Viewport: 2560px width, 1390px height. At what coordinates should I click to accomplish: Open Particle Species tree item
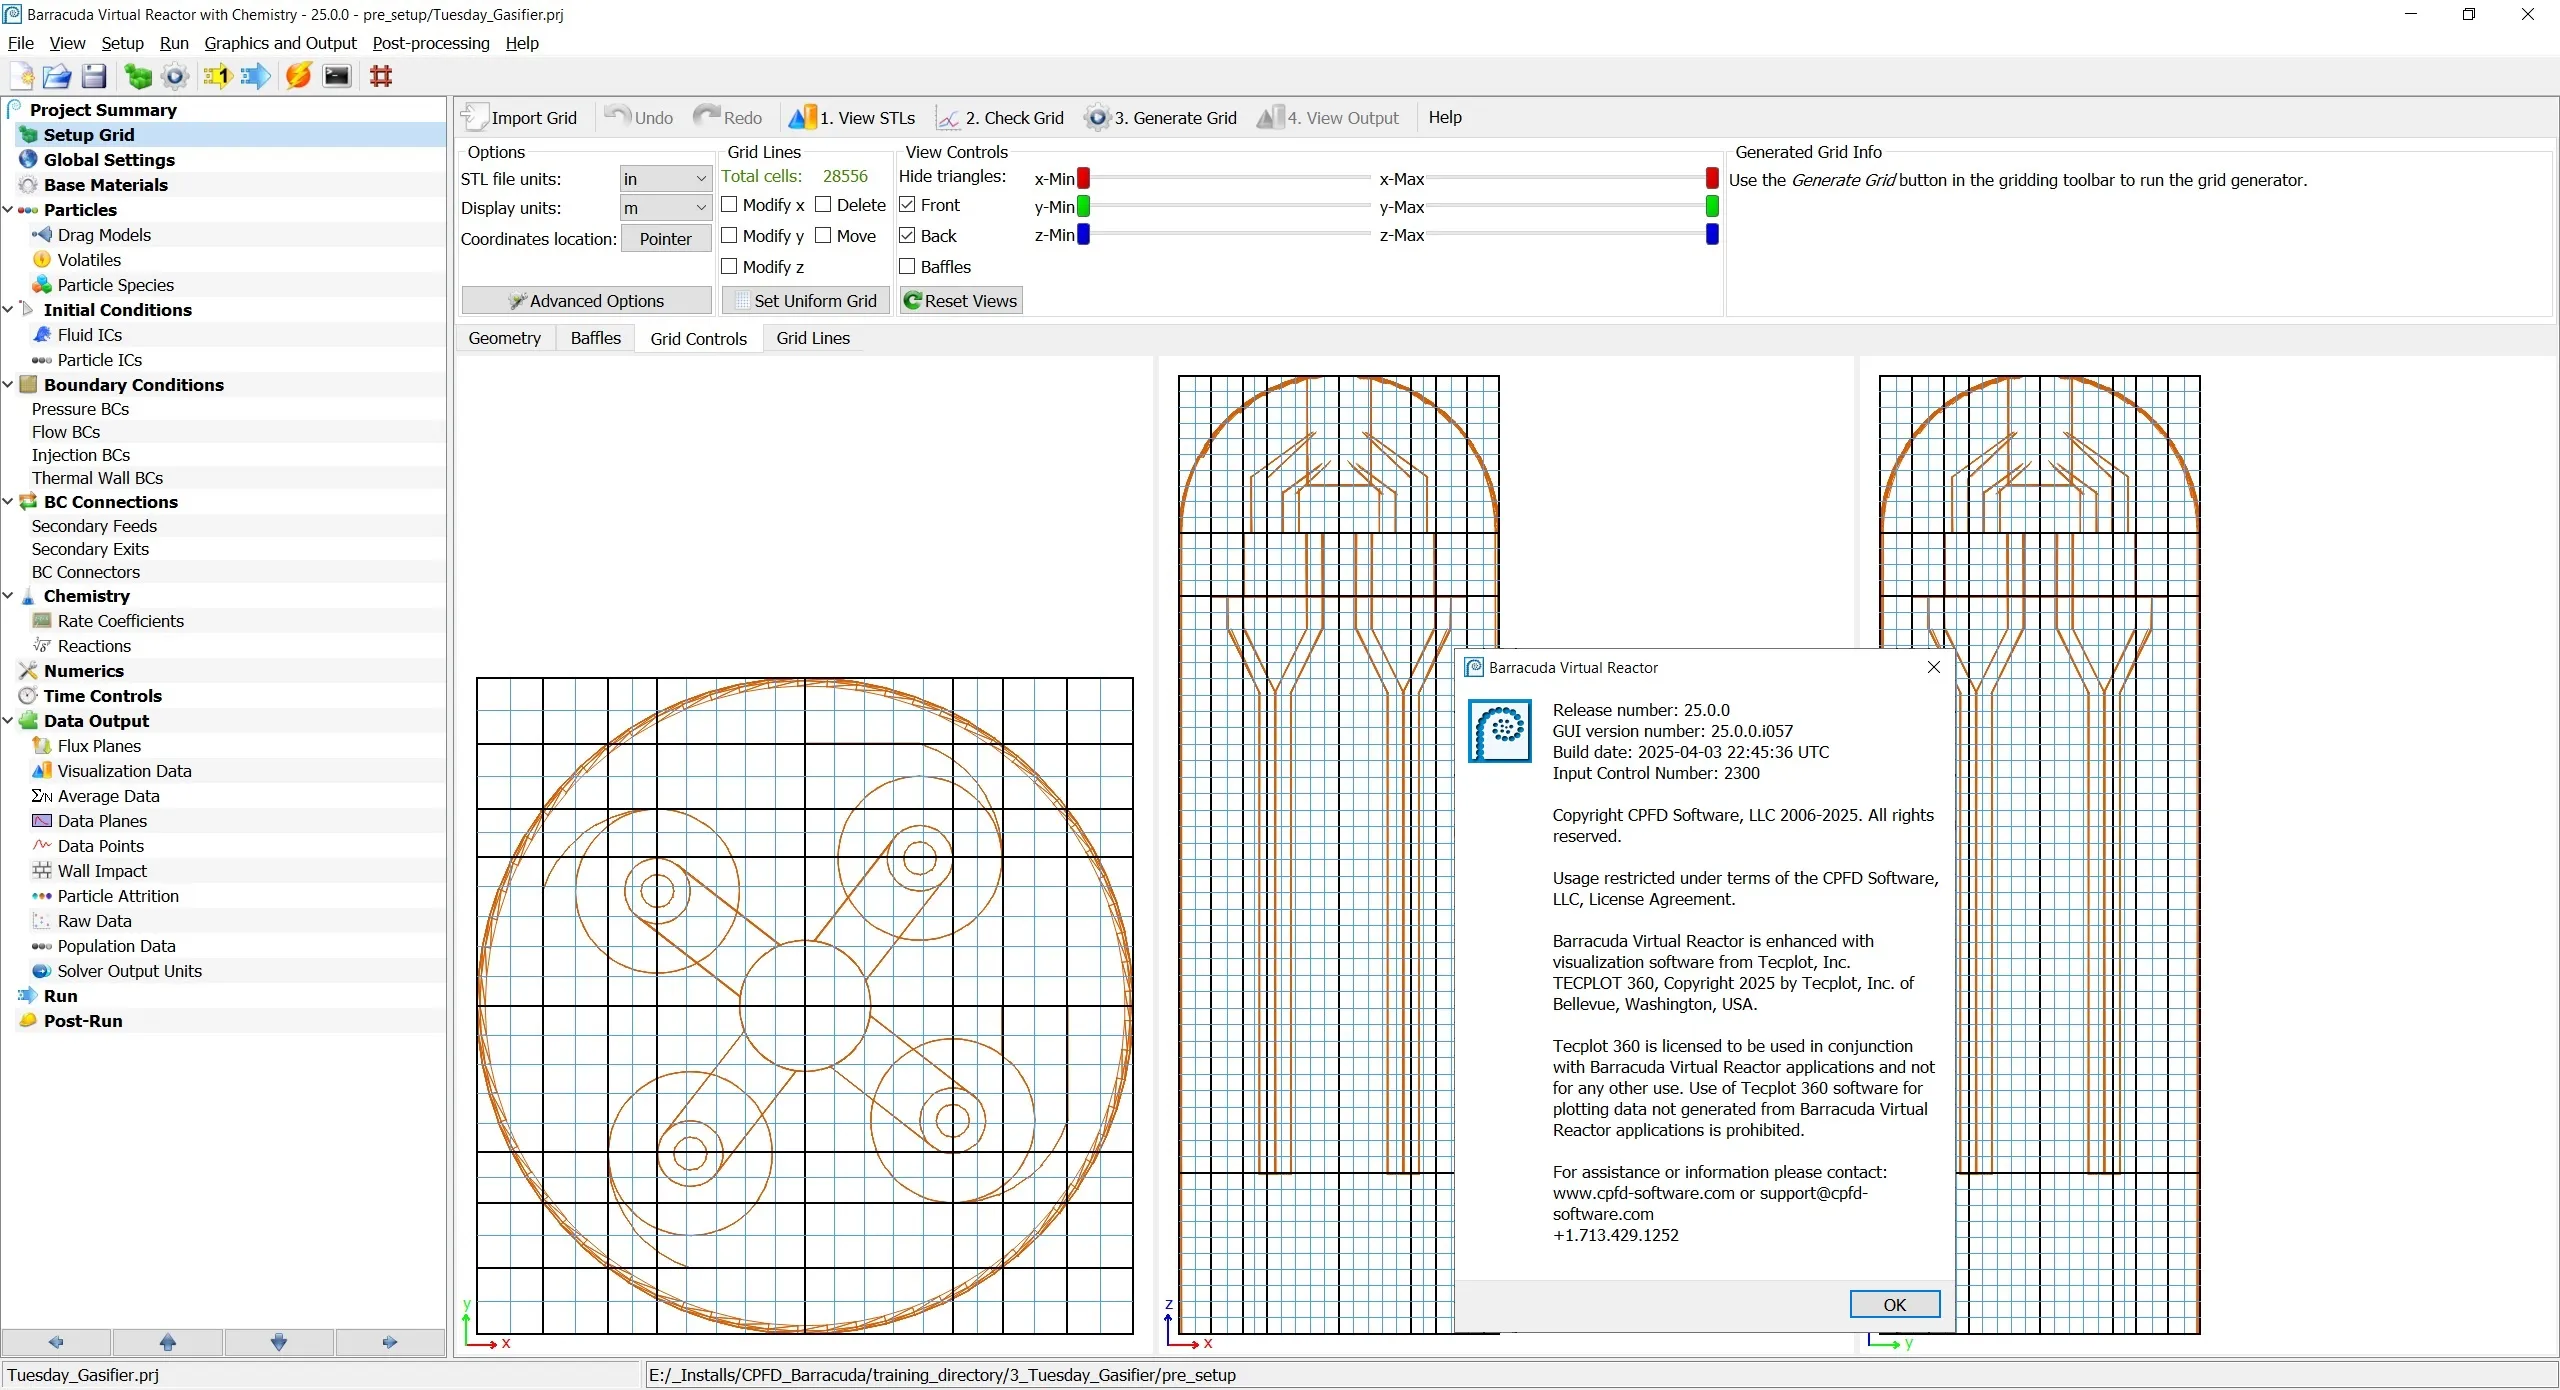coord(115,285)
